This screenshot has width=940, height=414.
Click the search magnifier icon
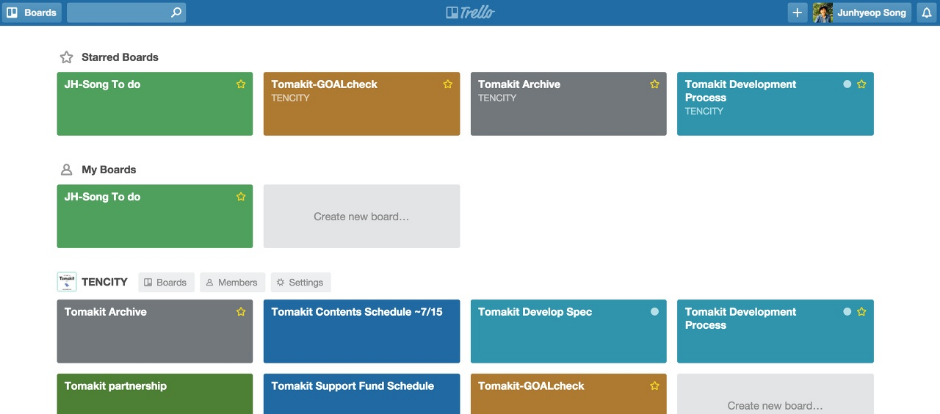point(176,13)
